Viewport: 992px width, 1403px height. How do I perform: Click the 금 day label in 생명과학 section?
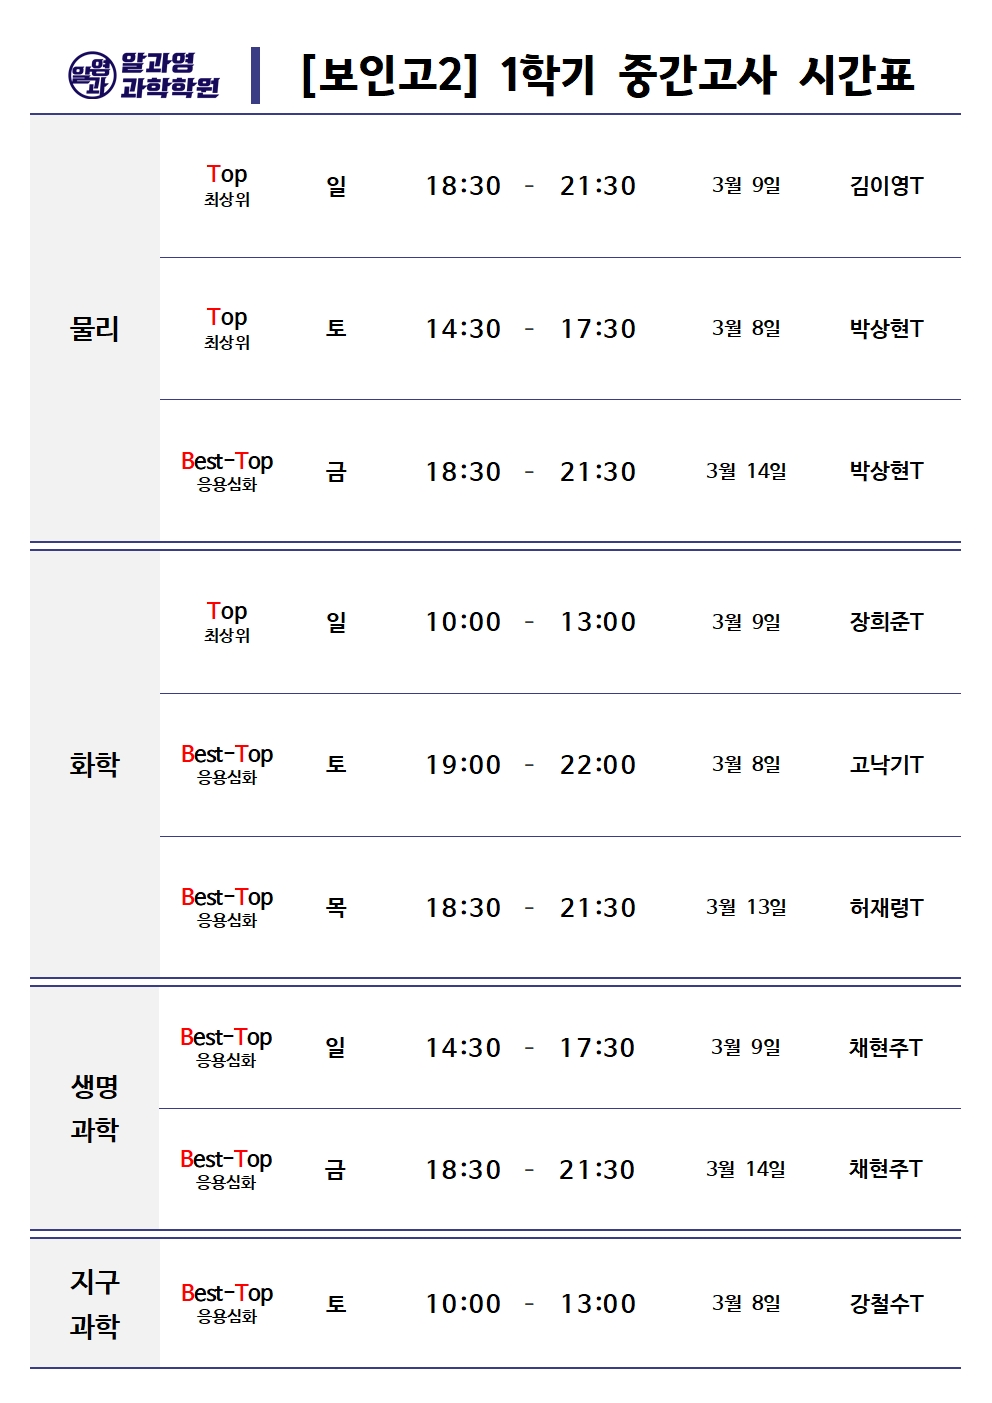pyautogui.click(x=335, y=1170)
